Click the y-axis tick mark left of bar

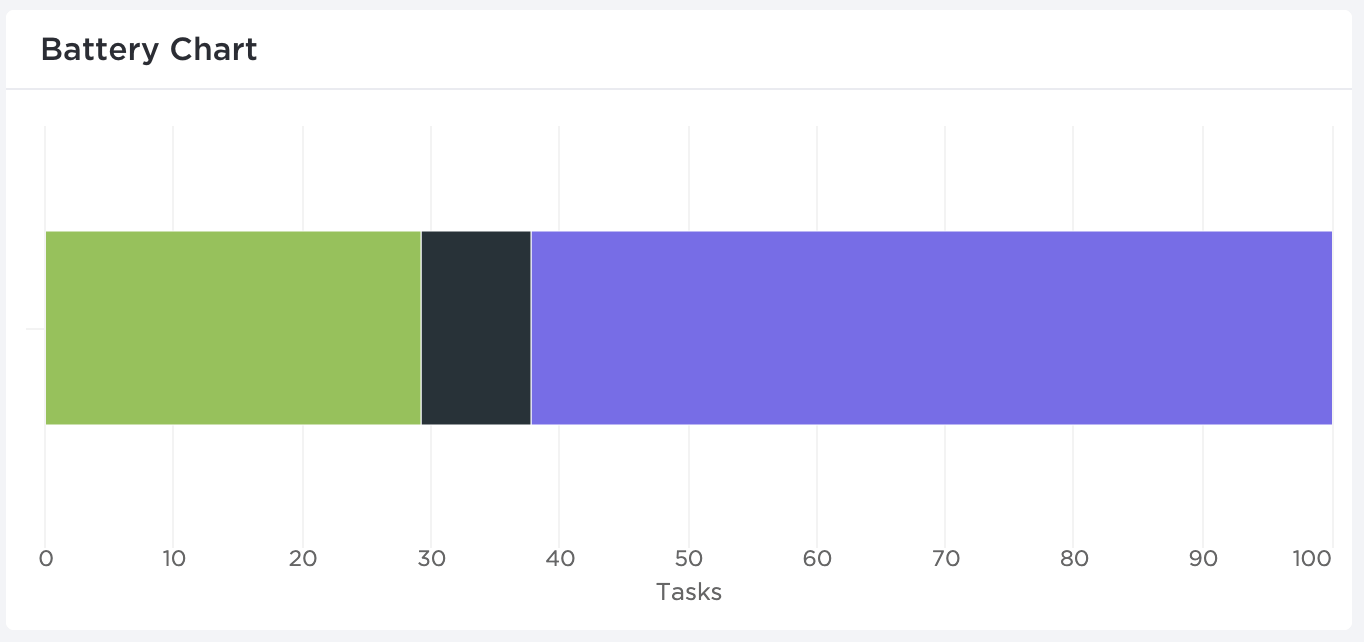tap(35, 328)
